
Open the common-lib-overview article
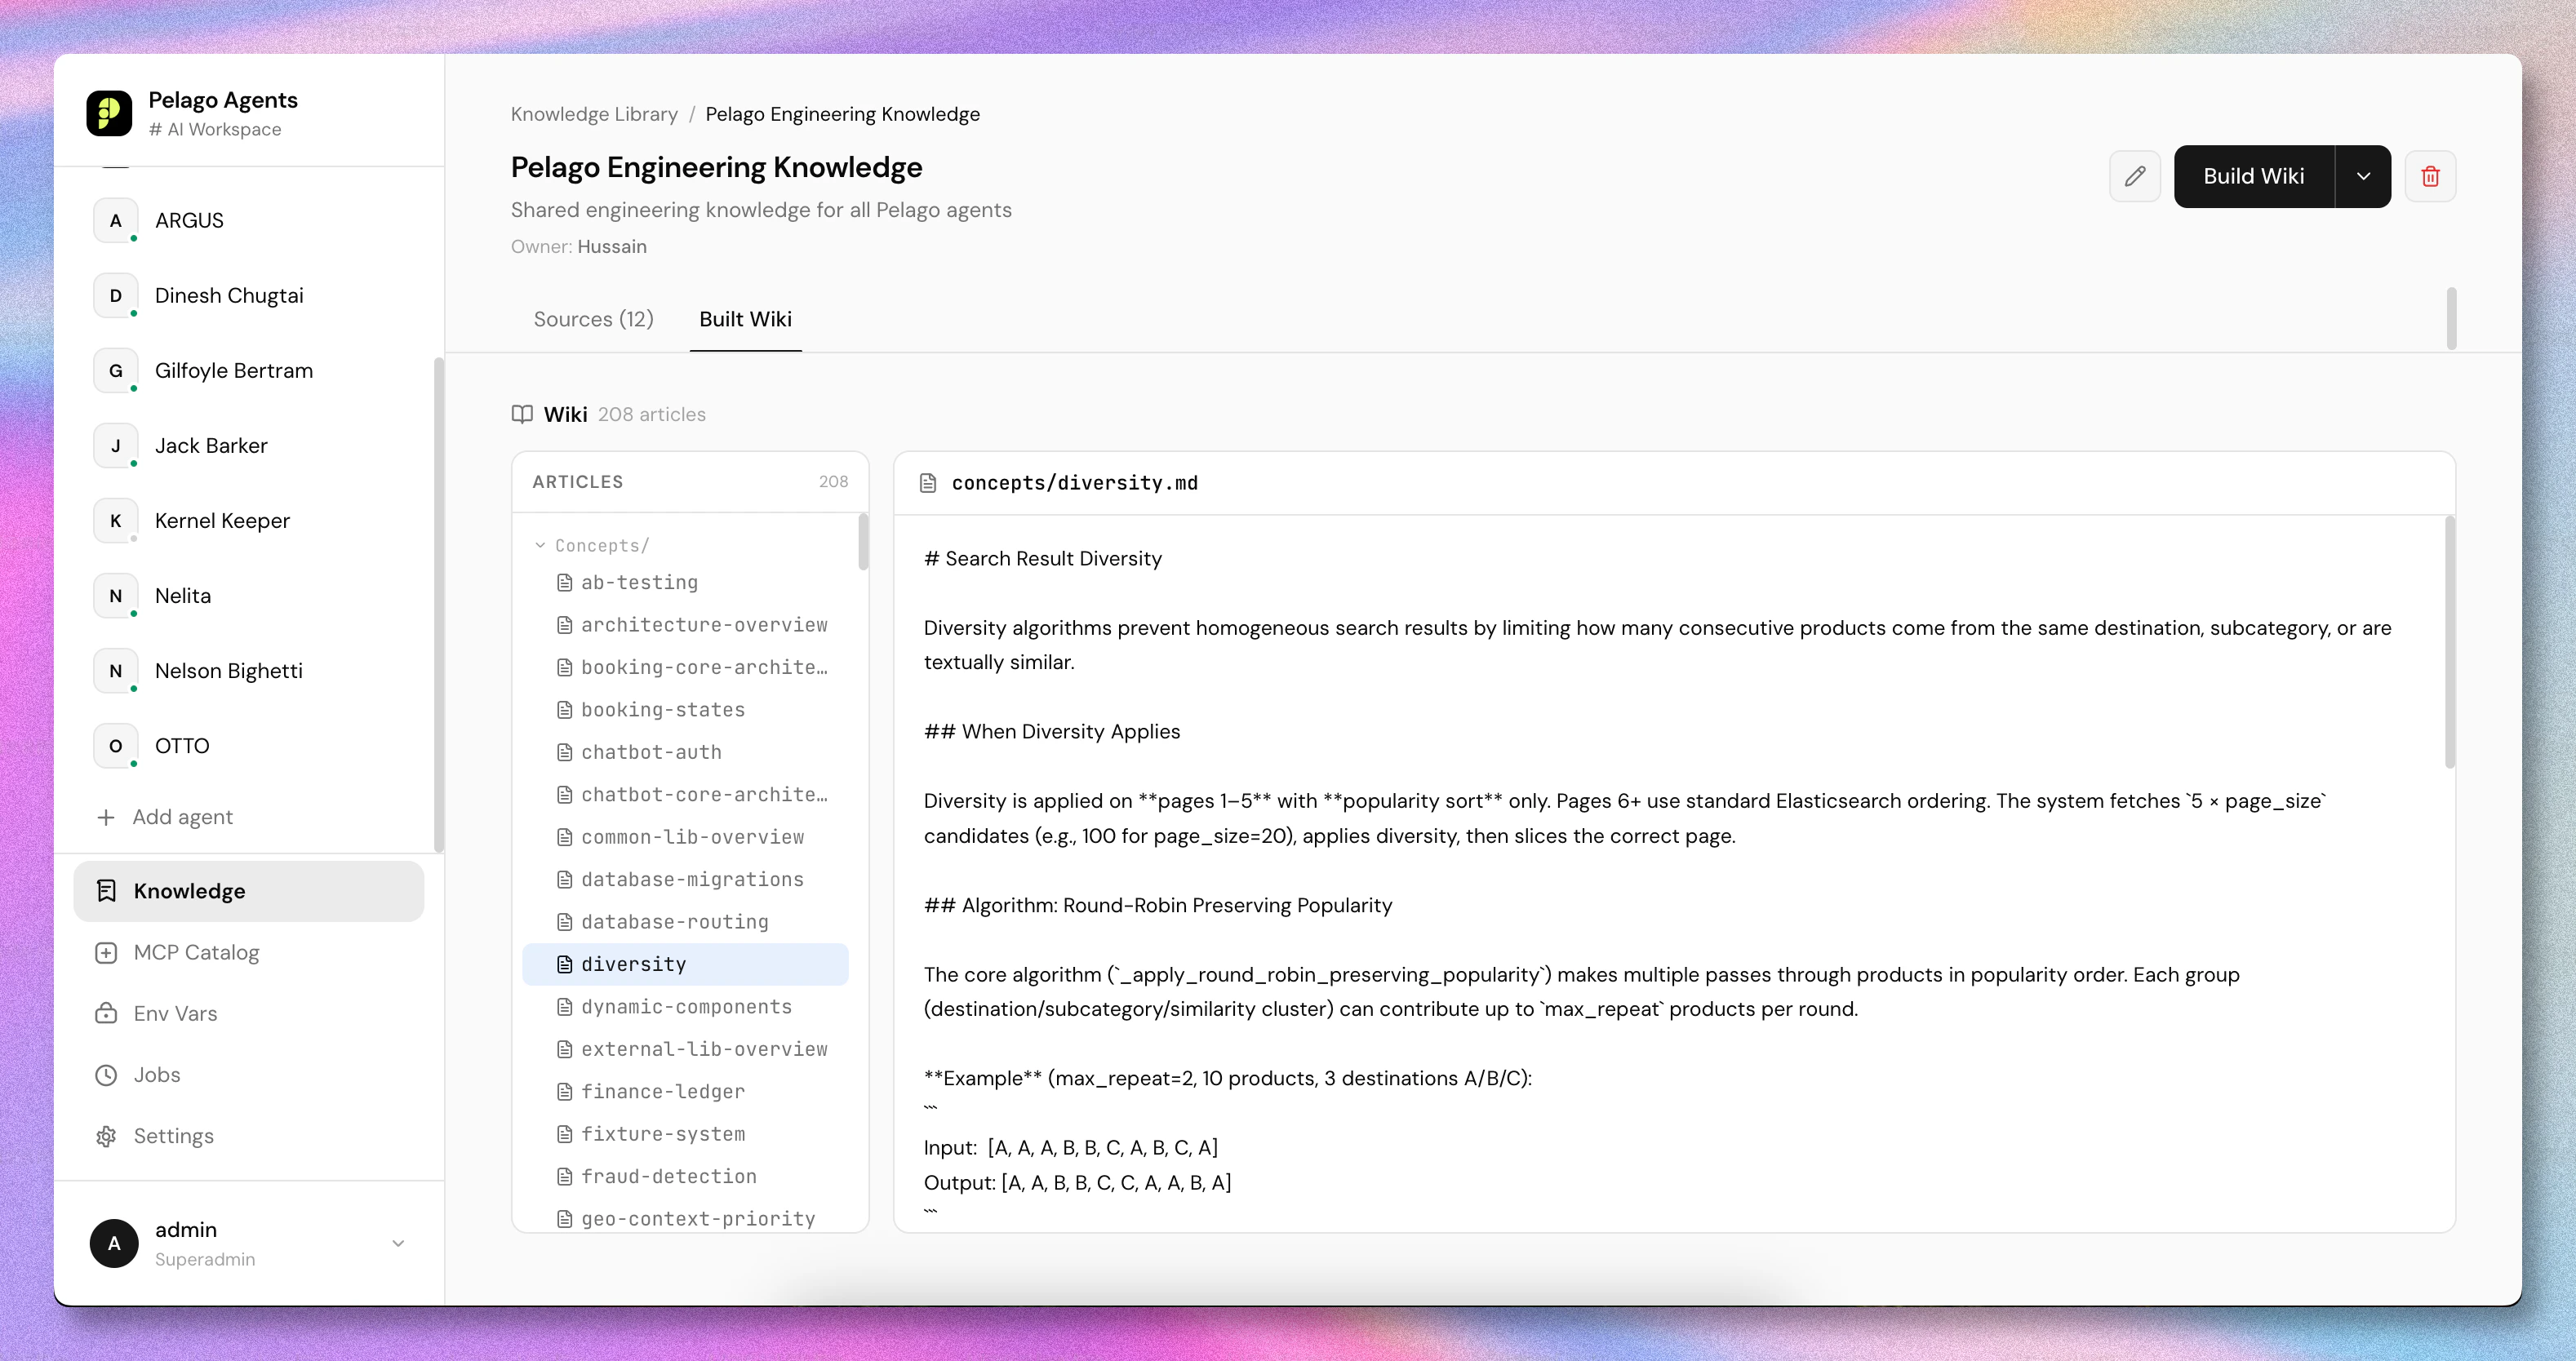pyautogui.click(x=685, y=837)
